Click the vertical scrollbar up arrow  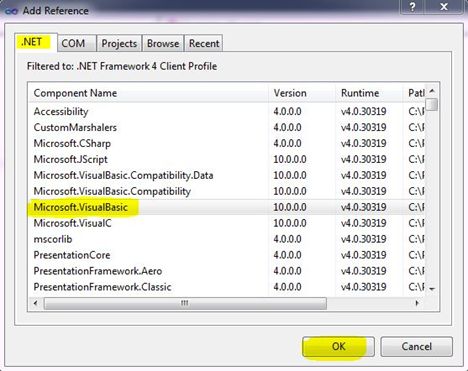click(432, 91)
